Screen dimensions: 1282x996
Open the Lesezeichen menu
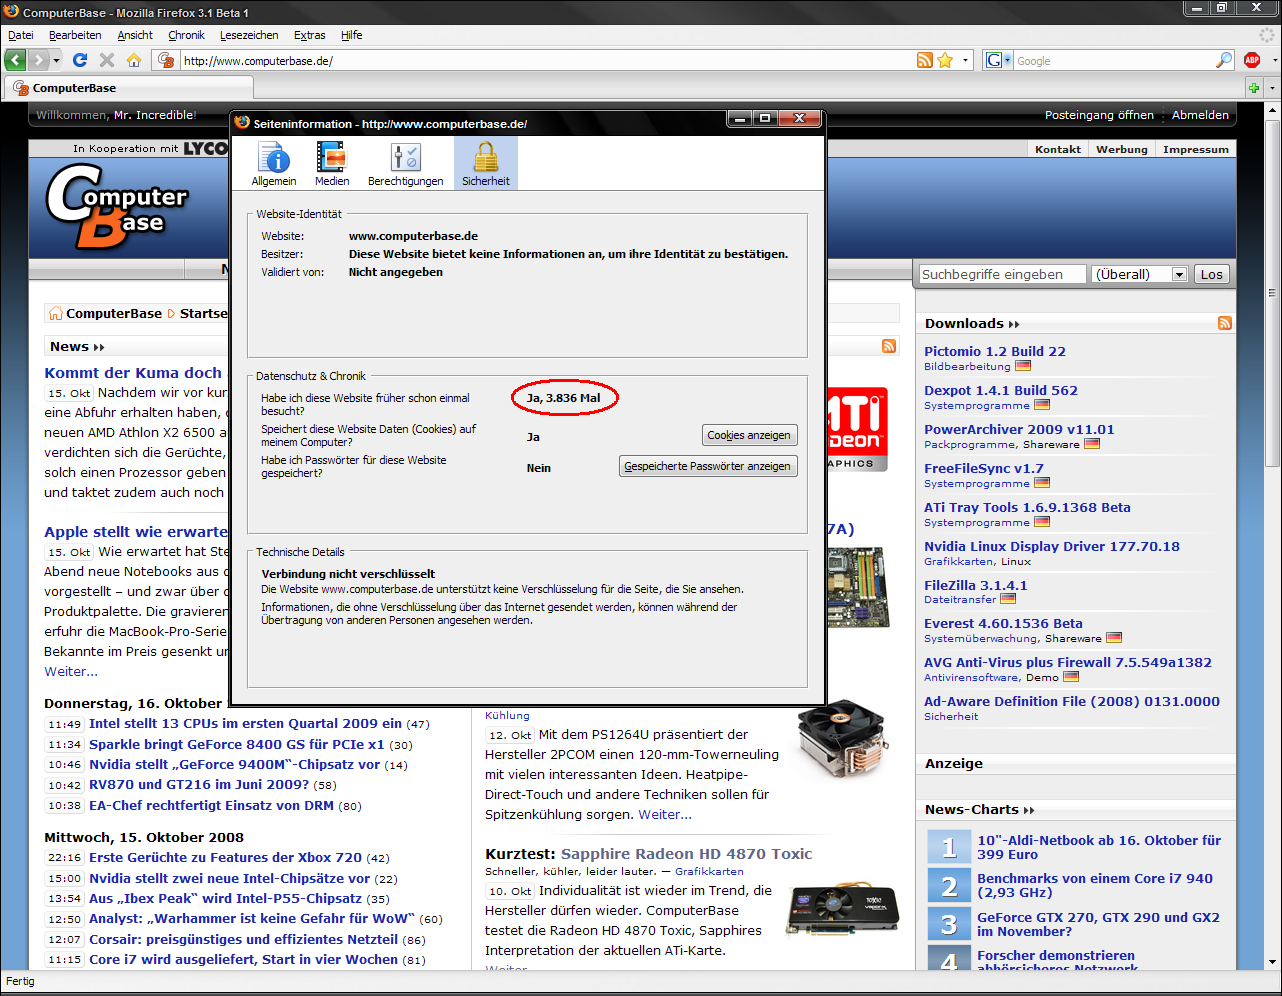[249, 35]
